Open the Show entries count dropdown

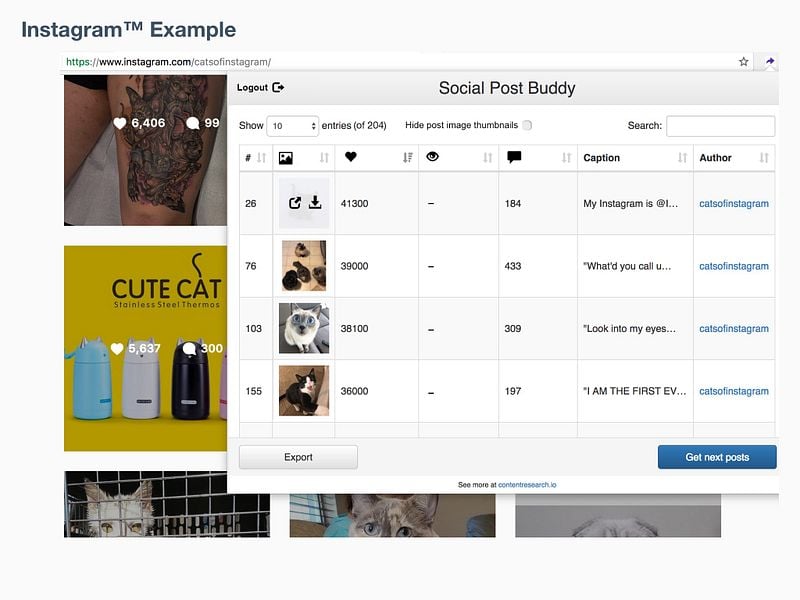292,126
